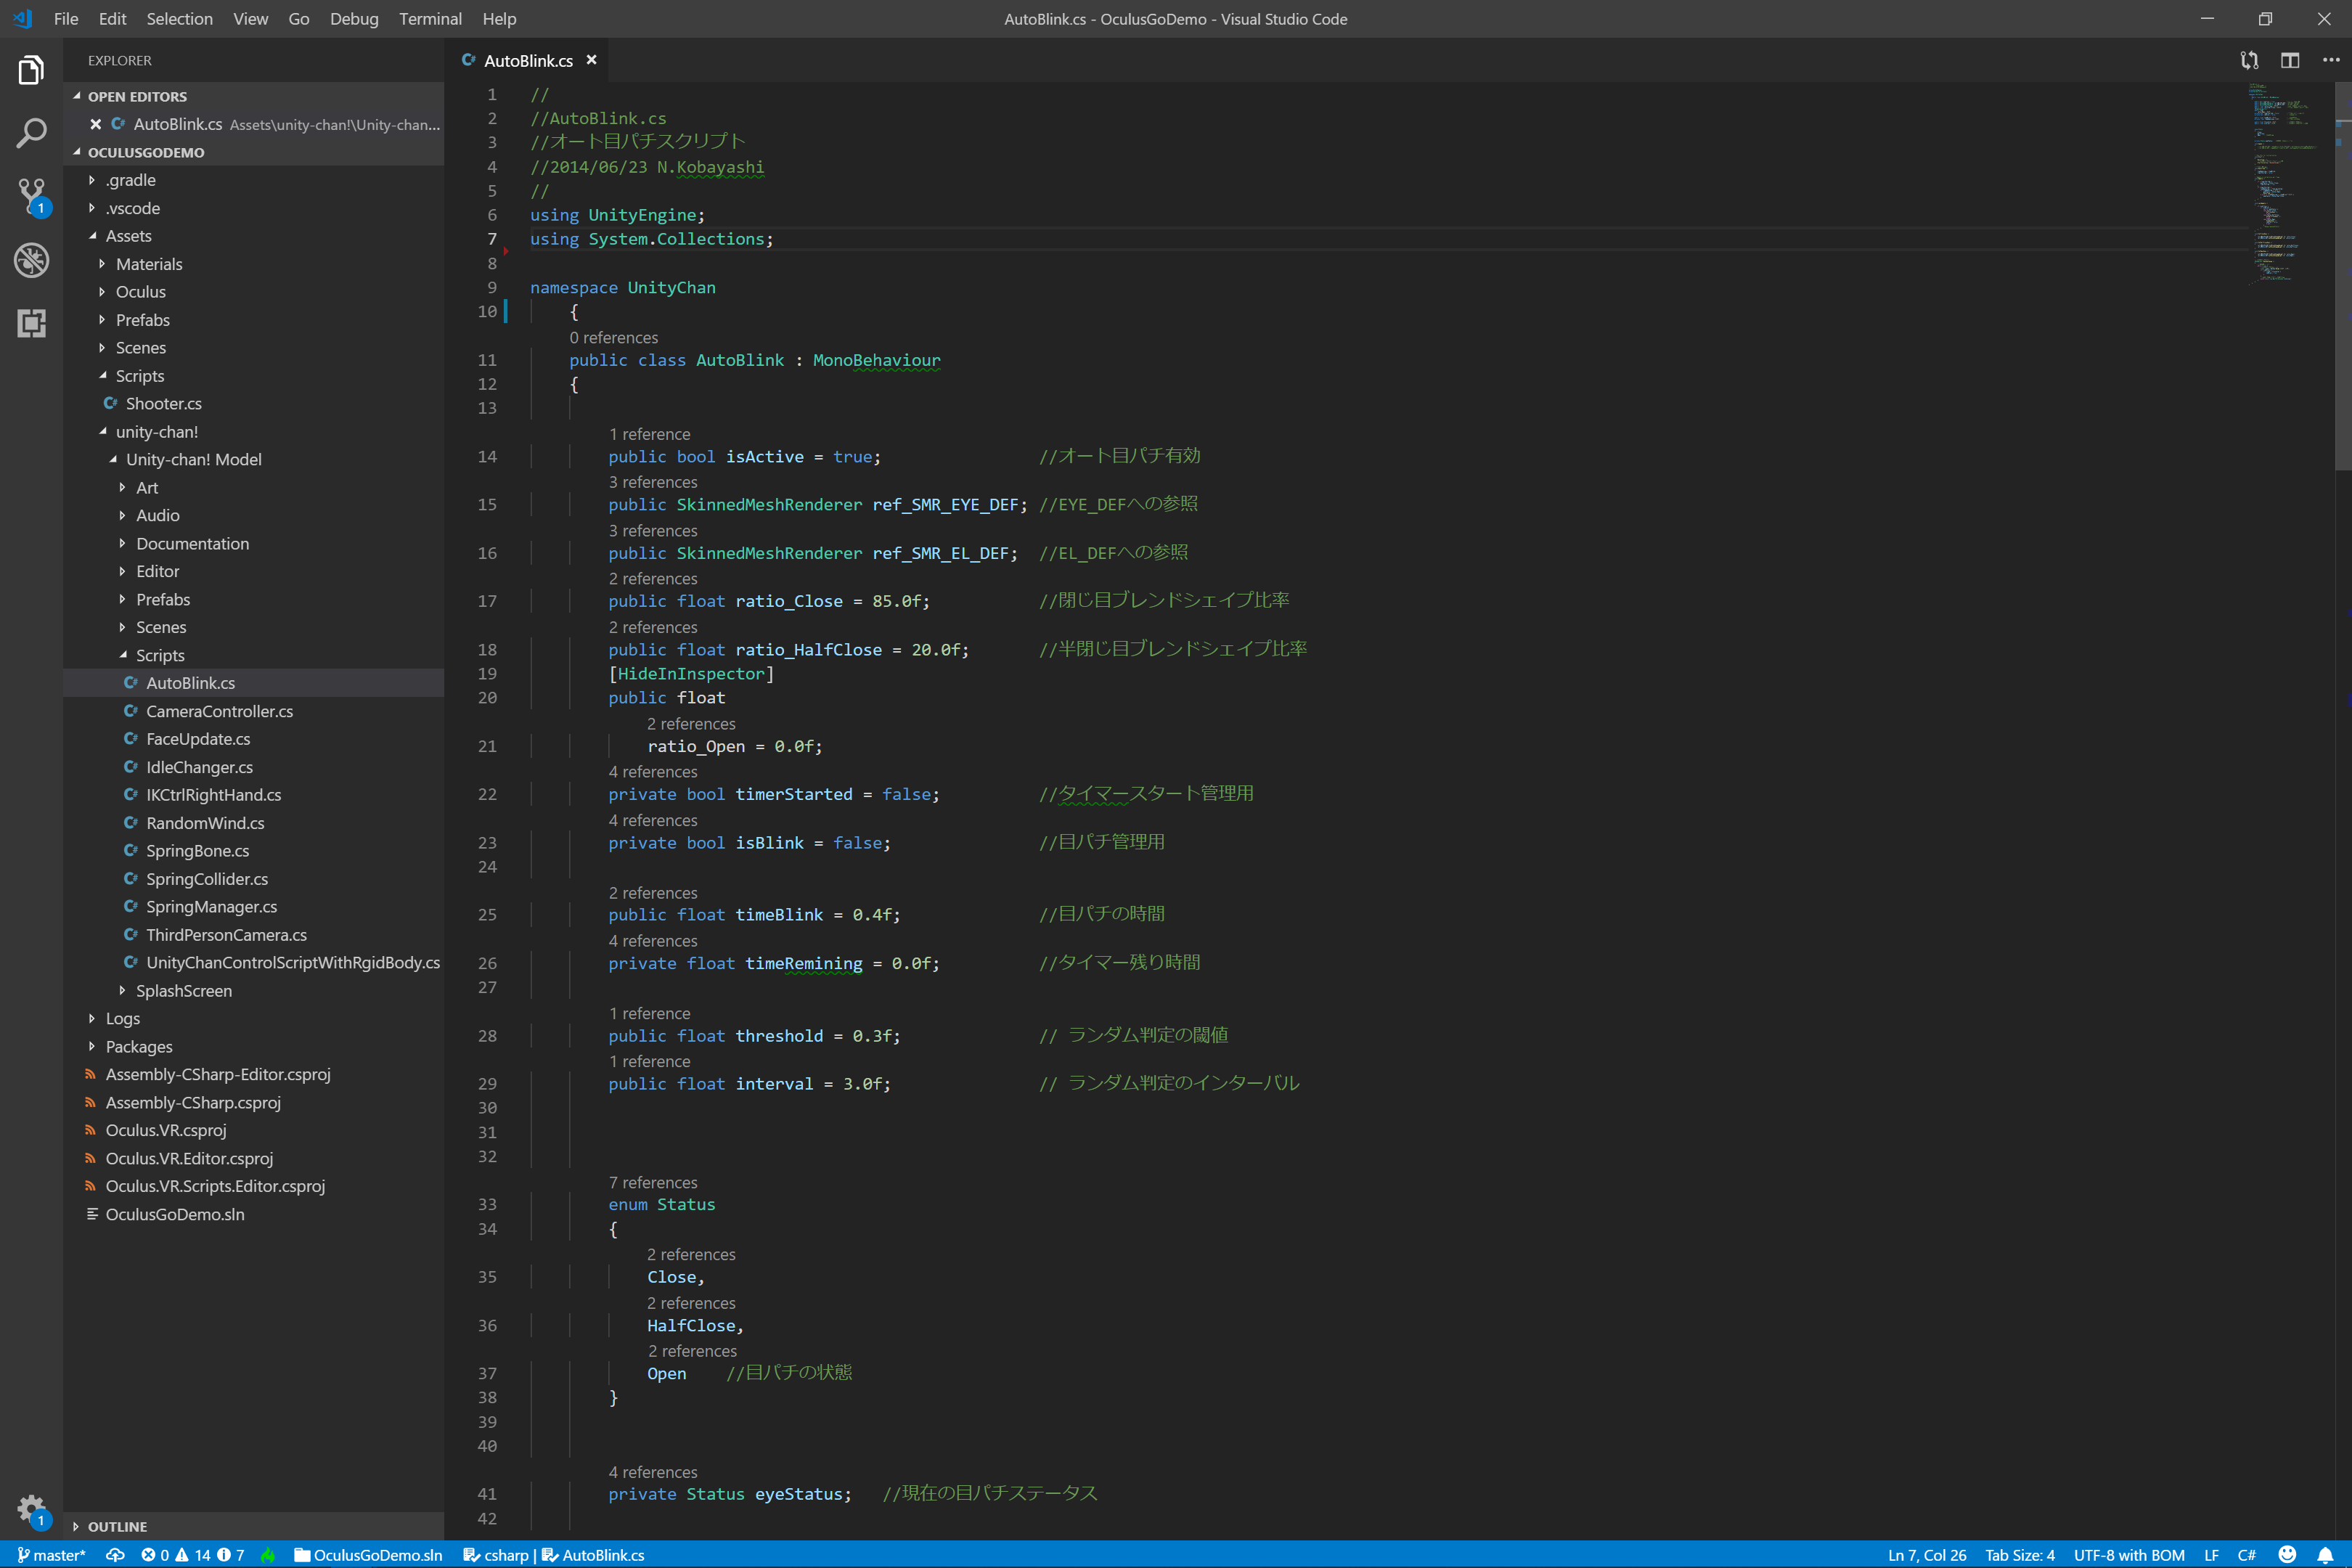Open the Extensions view icon
Screen dimensions: 2352x1568
click(x=31, y=323)
